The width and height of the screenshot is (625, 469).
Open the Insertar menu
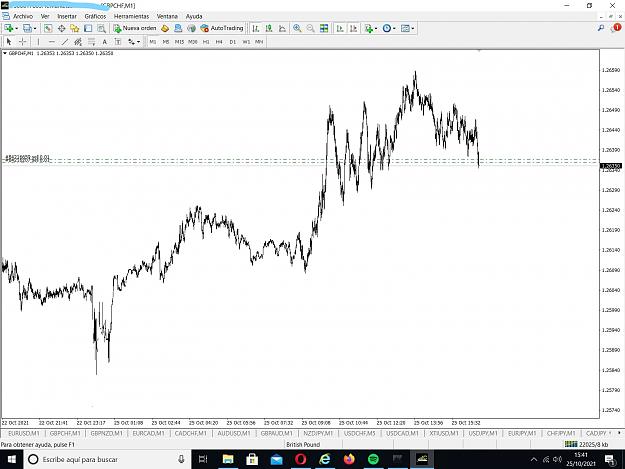(67, 16)
